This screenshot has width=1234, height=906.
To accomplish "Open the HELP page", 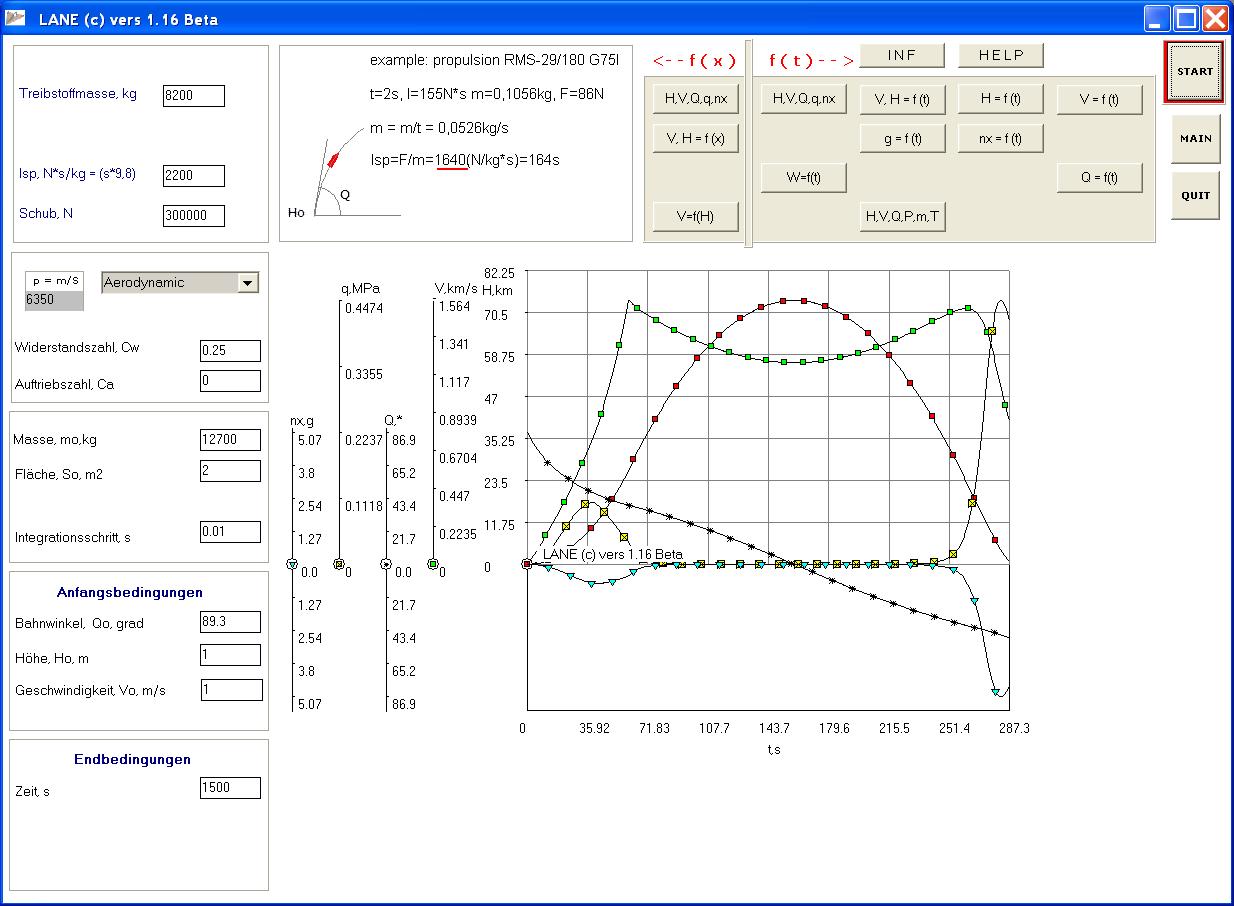I will [1000, 55].
